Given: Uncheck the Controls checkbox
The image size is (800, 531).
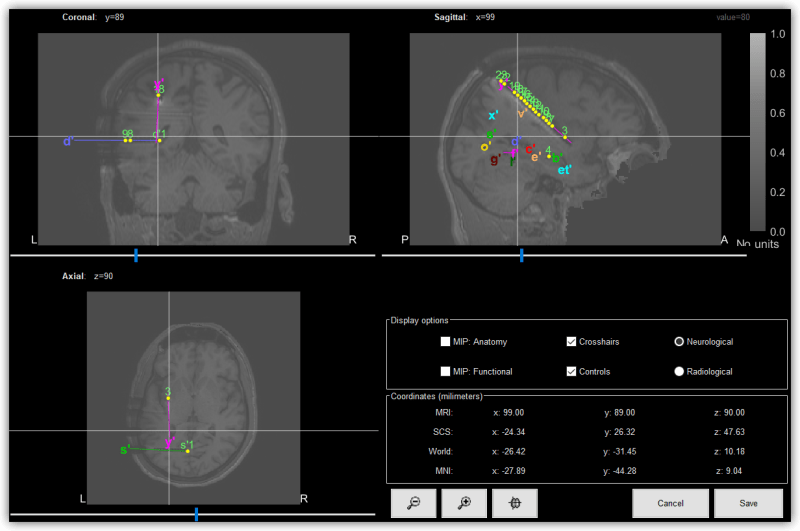Looking at the screenshot, I should coord(571,371).
